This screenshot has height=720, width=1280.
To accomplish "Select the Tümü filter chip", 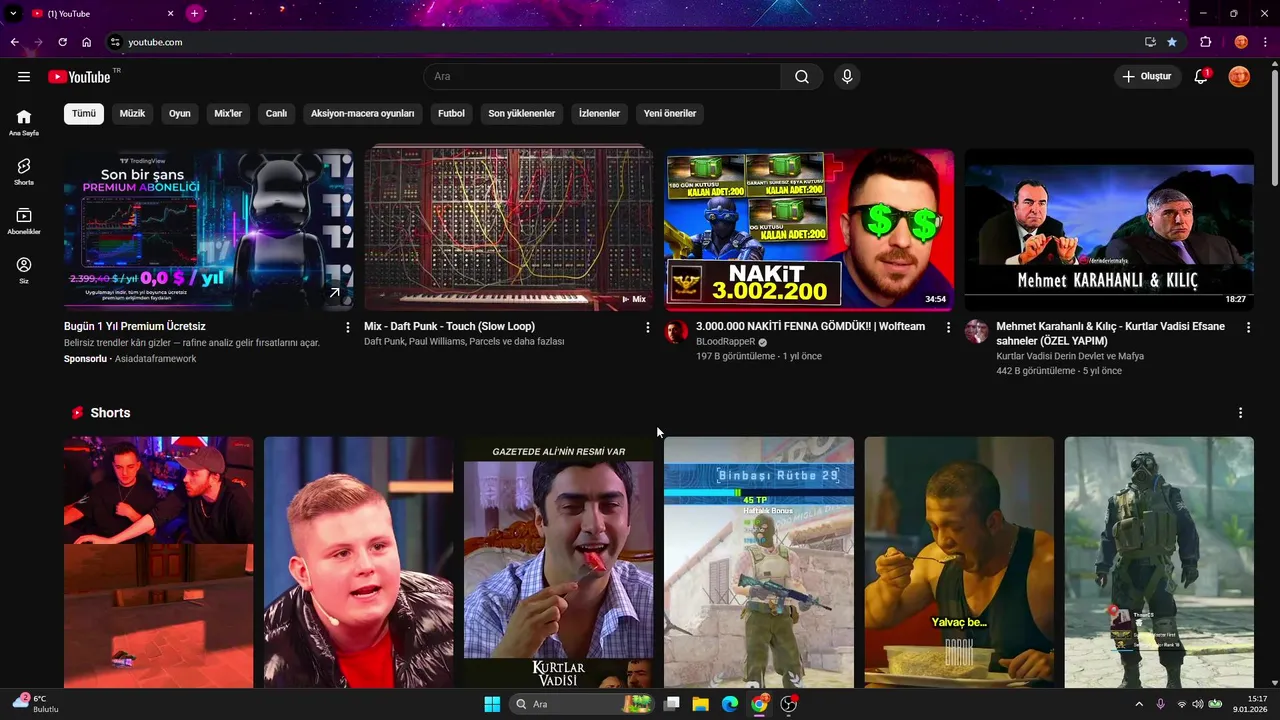I will [x=84, y=113].
